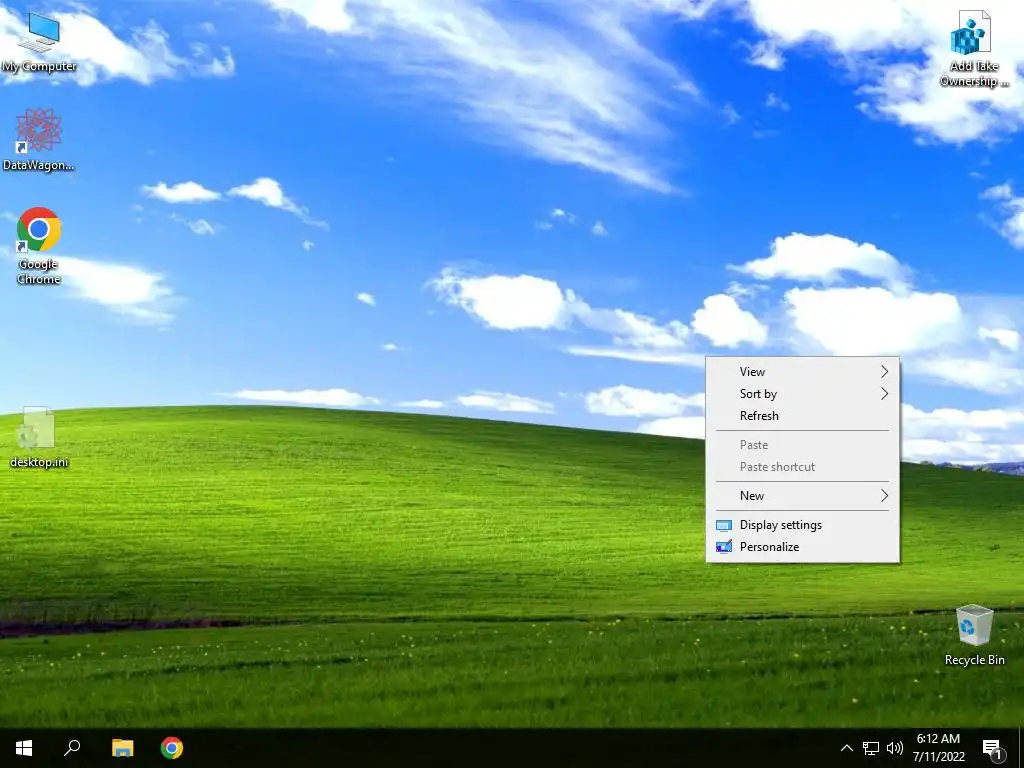Open Display settings from the context menu

tap(803, 525)
